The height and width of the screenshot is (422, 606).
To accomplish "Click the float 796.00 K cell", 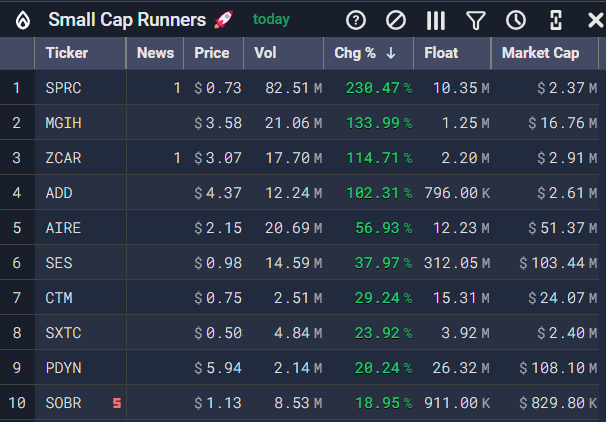I will [x=457, y=193].
